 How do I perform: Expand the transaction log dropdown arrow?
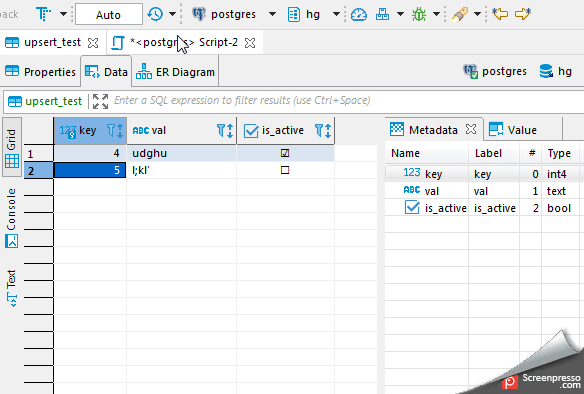click(x=172, y=14)
